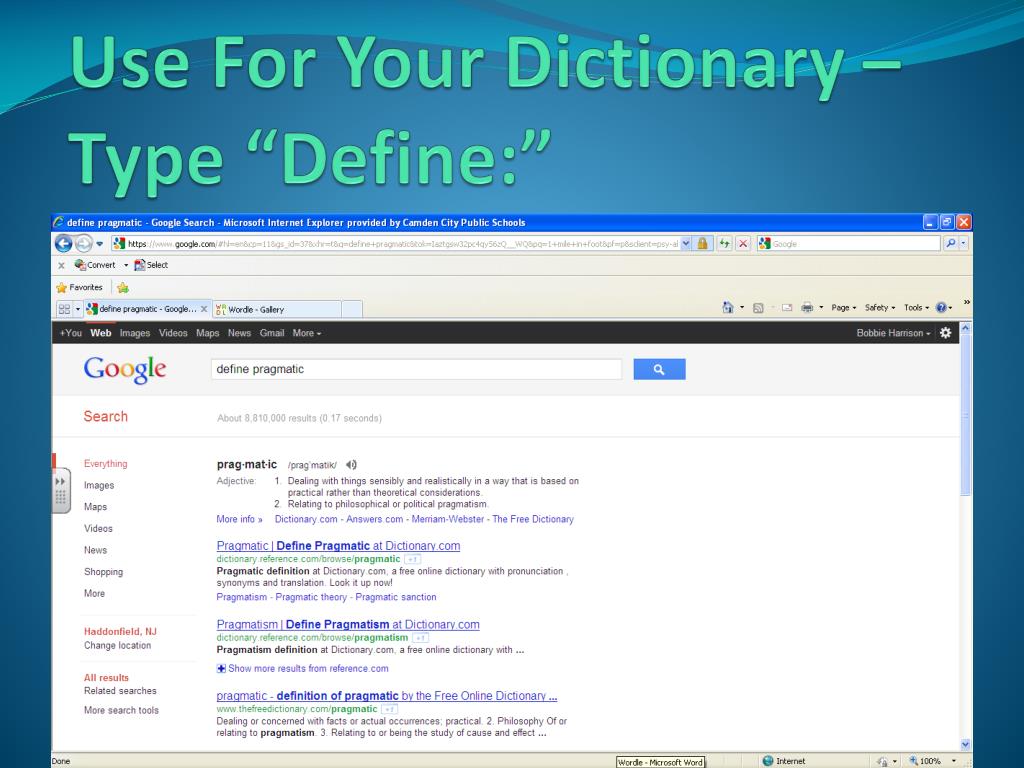Click the Convert toolbar button
The image size is (1024, 768).
pyautogui.click(x=95, y=265)
